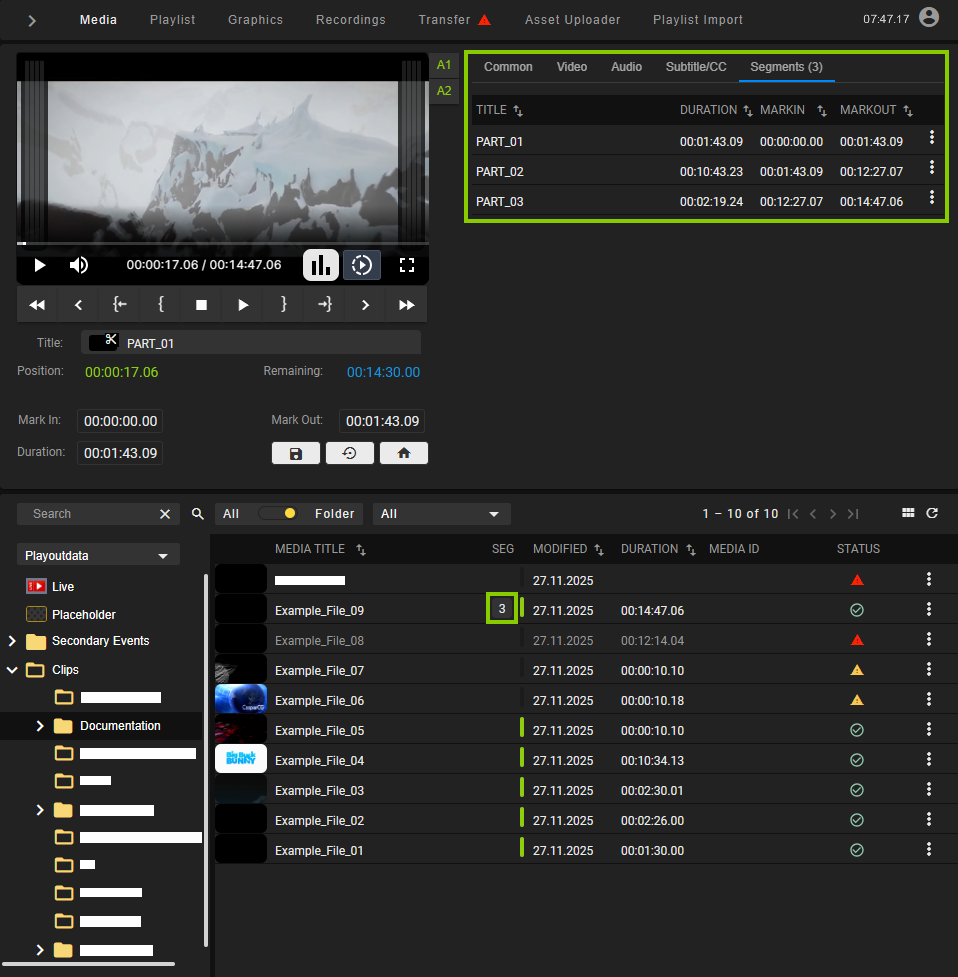This screenshot has width=958, height=977.
Task: Select the Example_File_04 Big Buck Bunny thumbnail
Action: coord(240,760)
